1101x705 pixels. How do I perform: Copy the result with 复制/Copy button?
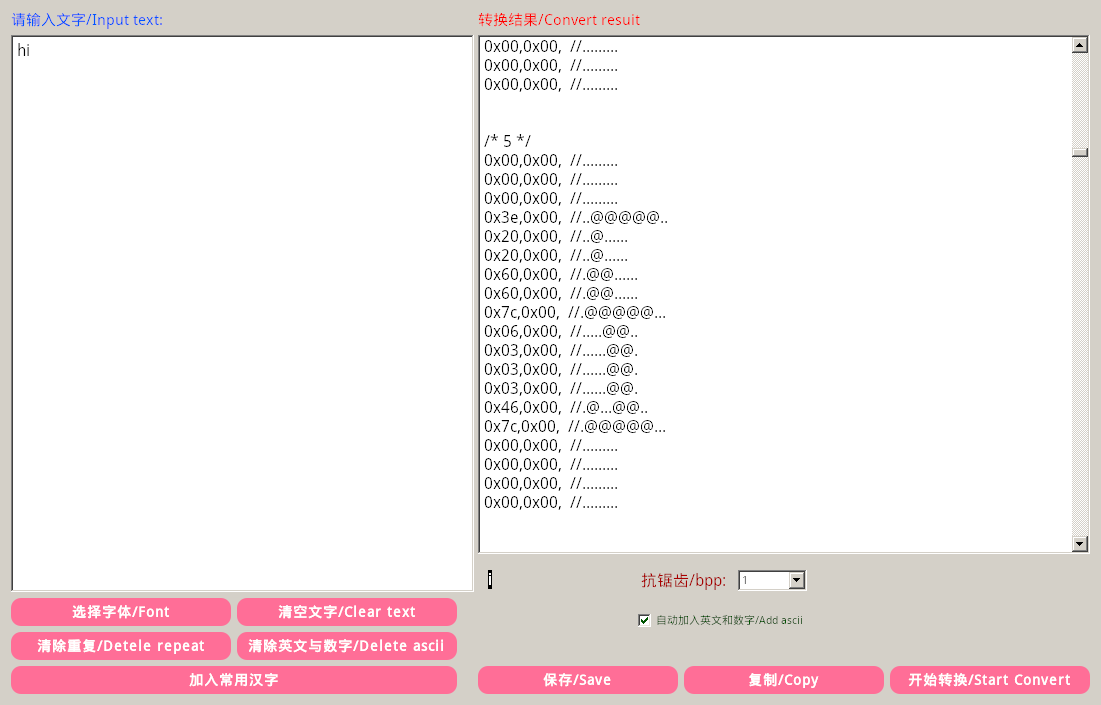784,680
